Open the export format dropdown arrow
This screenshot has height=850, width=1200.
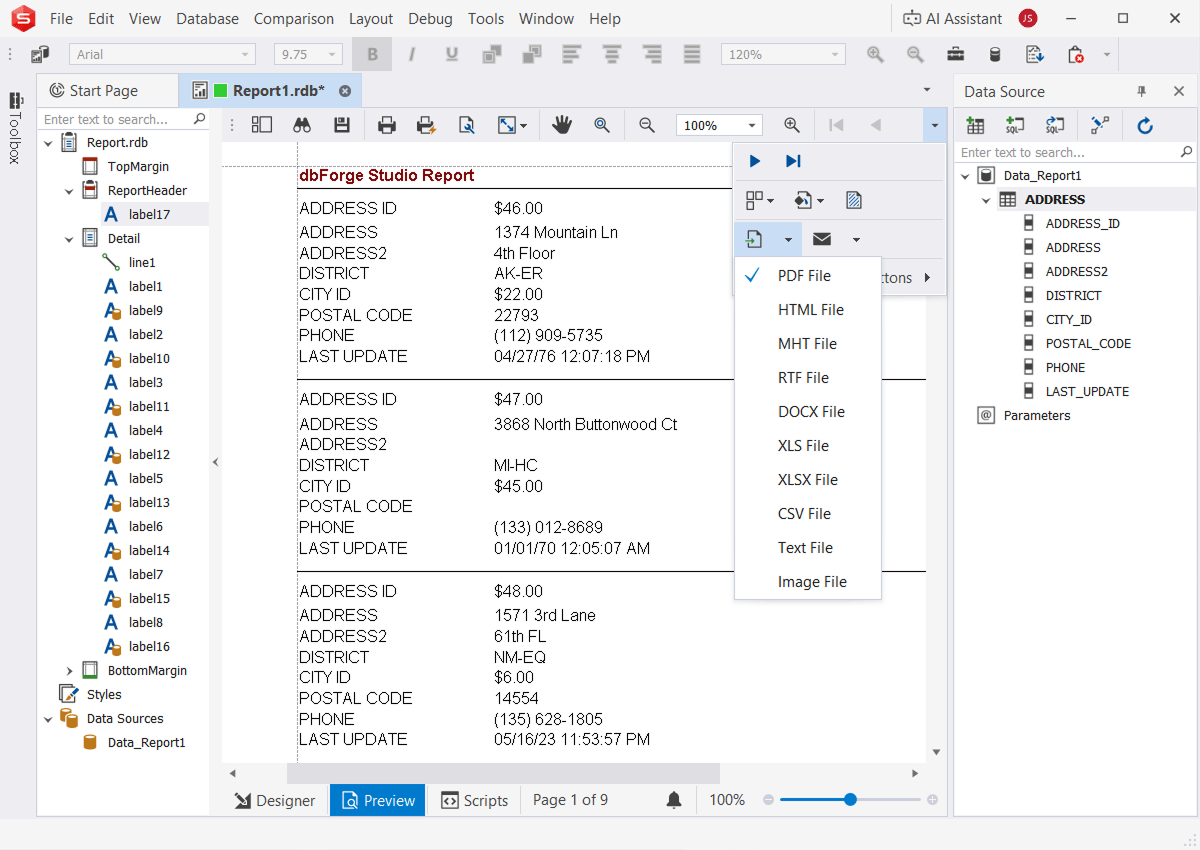pos(788,239)
